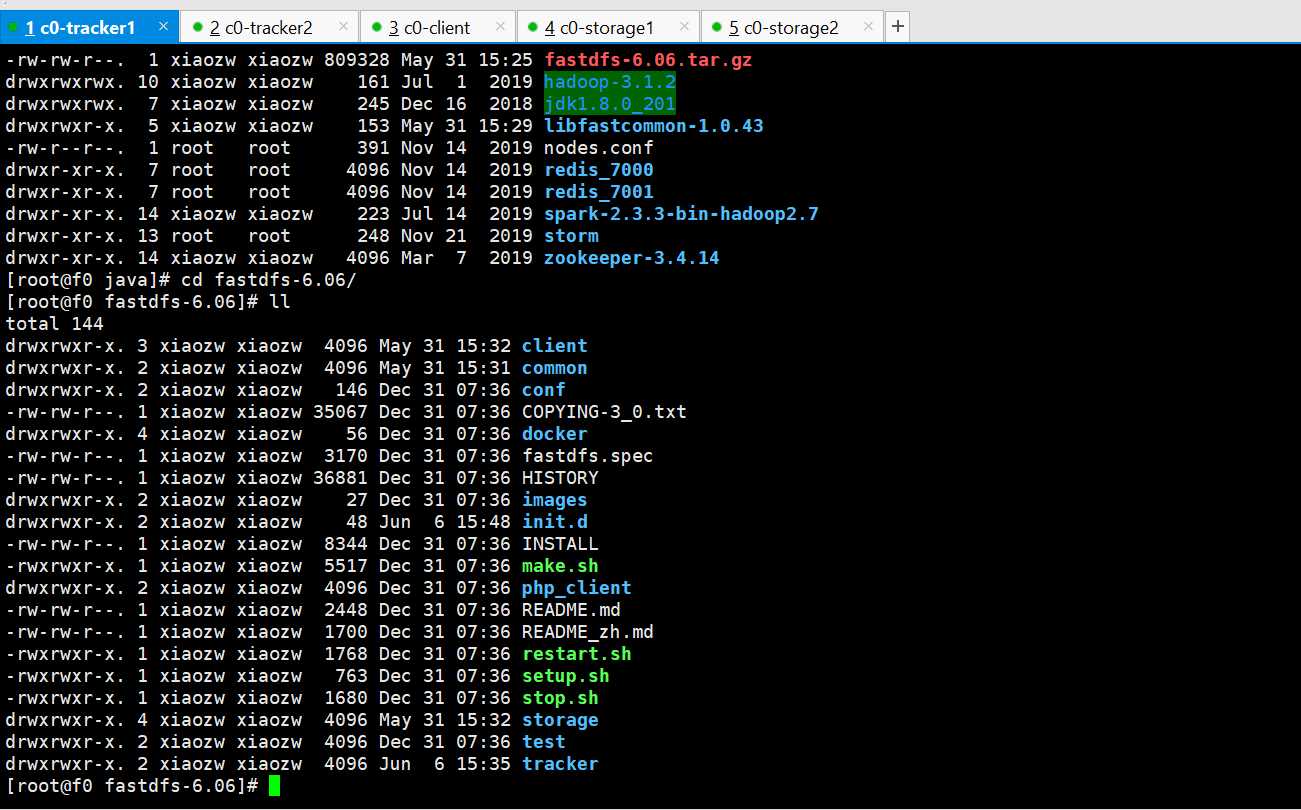1301x810 pixels.
Task: Click the green status dot on c0-client tab
Action: 377,27
